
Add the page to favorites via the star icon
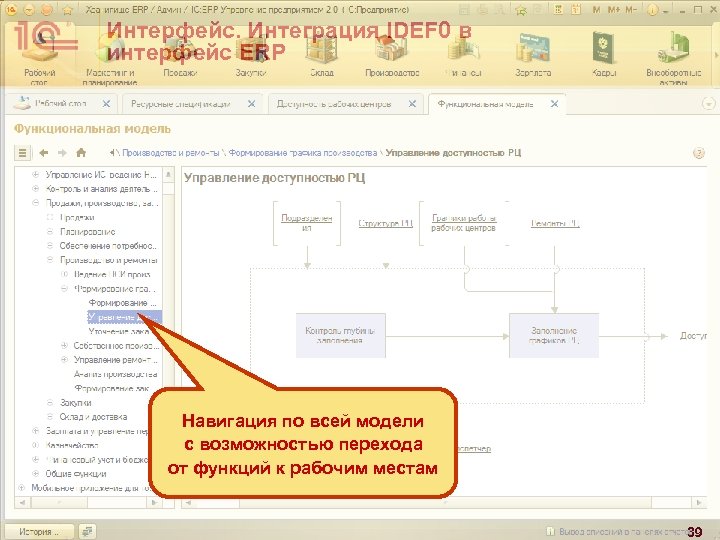pyautogui.click(x=521, y=10)
